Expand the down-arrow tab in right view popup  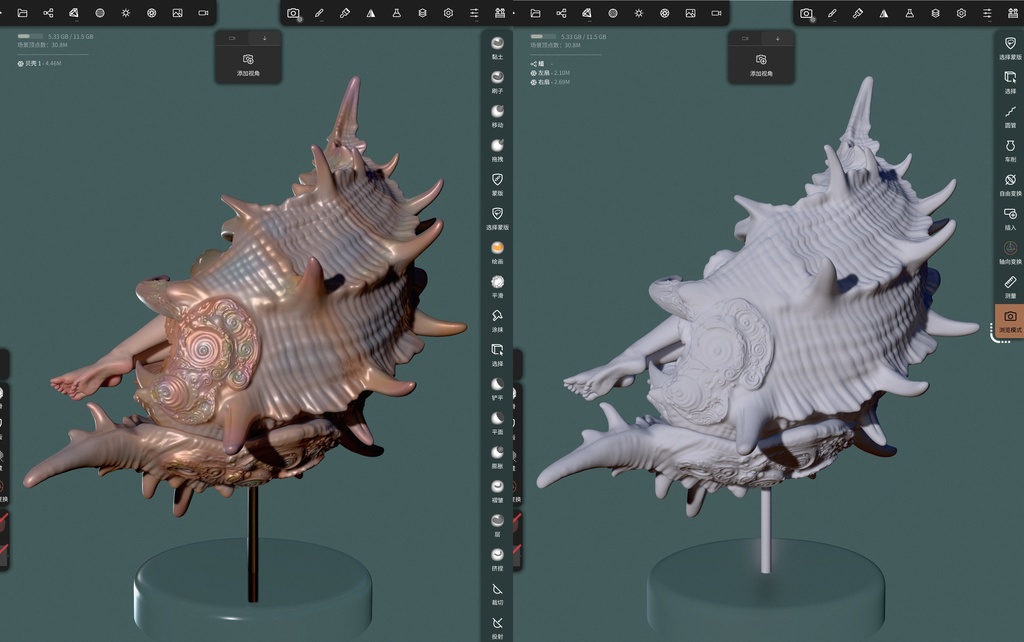pyautogui.click(x=778, y=37)
